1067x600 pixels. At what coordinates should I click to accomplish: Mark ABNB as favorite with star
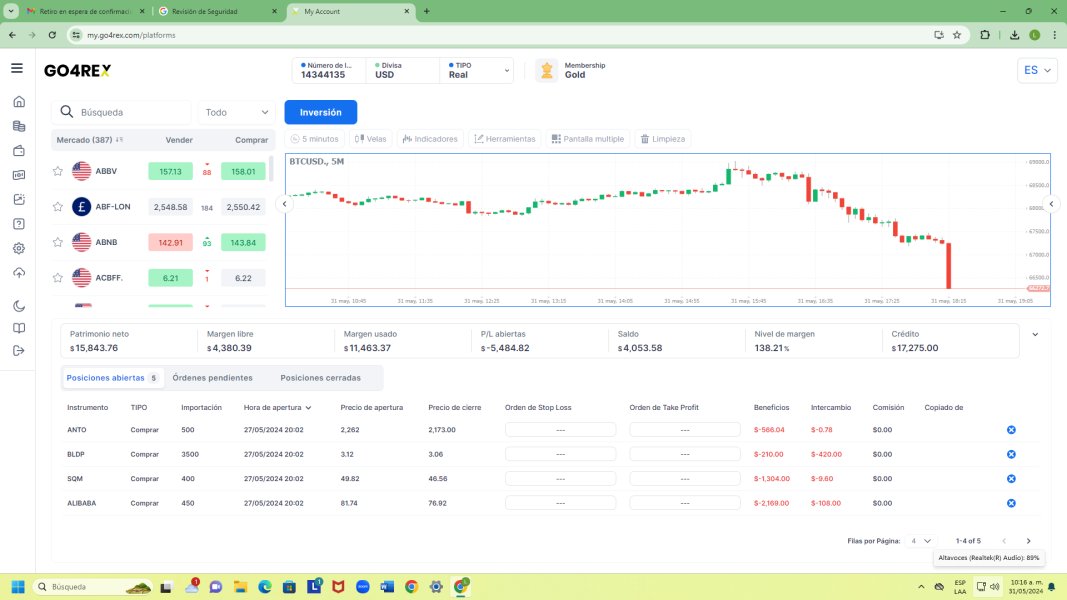tap(58, 243)
